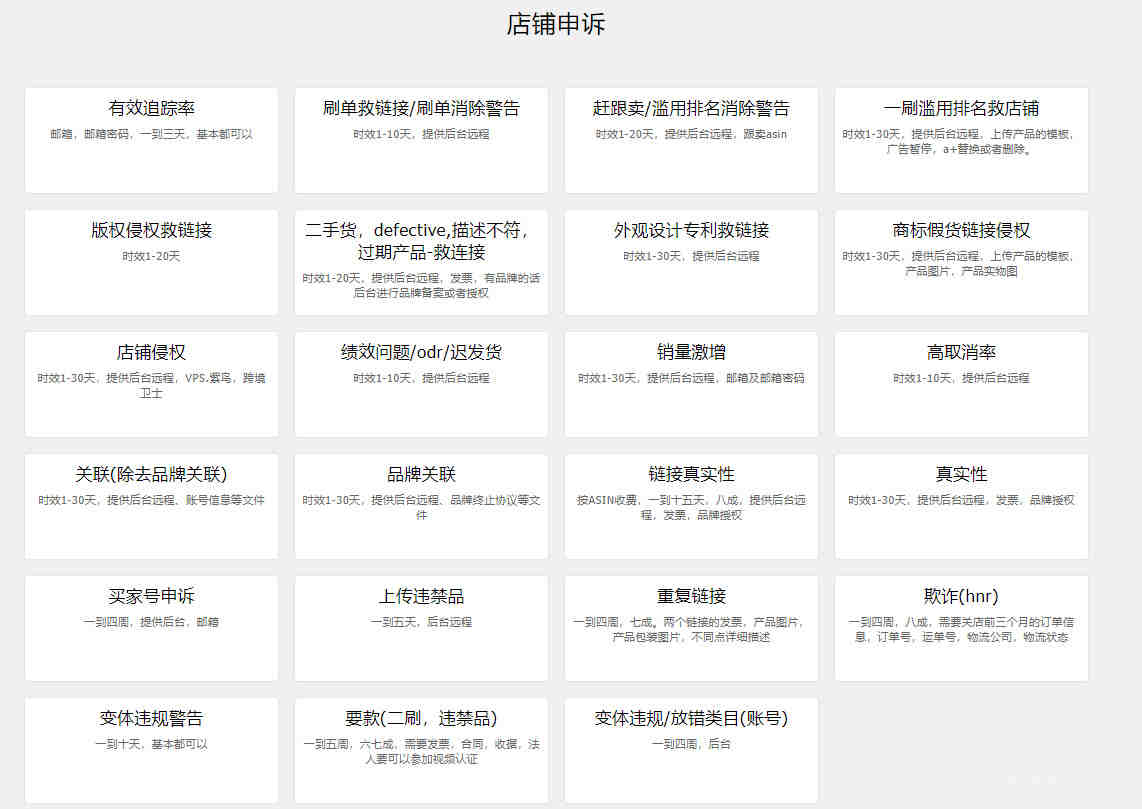Image resolution: width=1142 pixels, height=809 pixels.
Task: Click description mentioning 品牌备案或者授权
Action: coord(421,285)
